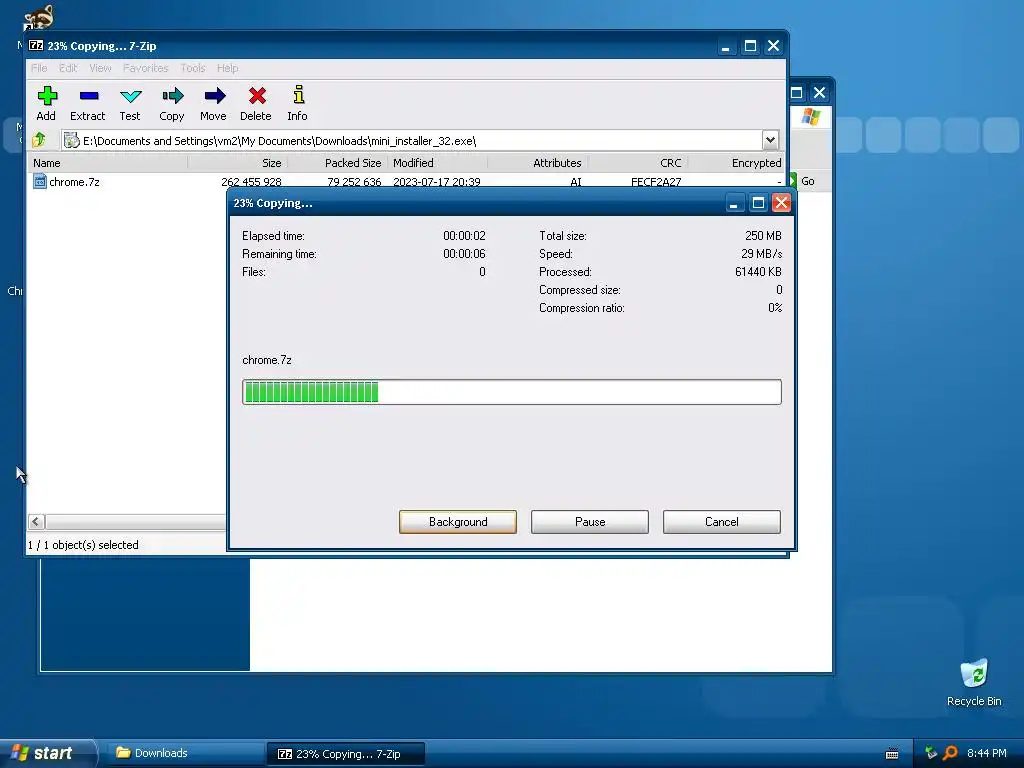Open the View menu
The image size is (1024, 768).
coord(100,68)
